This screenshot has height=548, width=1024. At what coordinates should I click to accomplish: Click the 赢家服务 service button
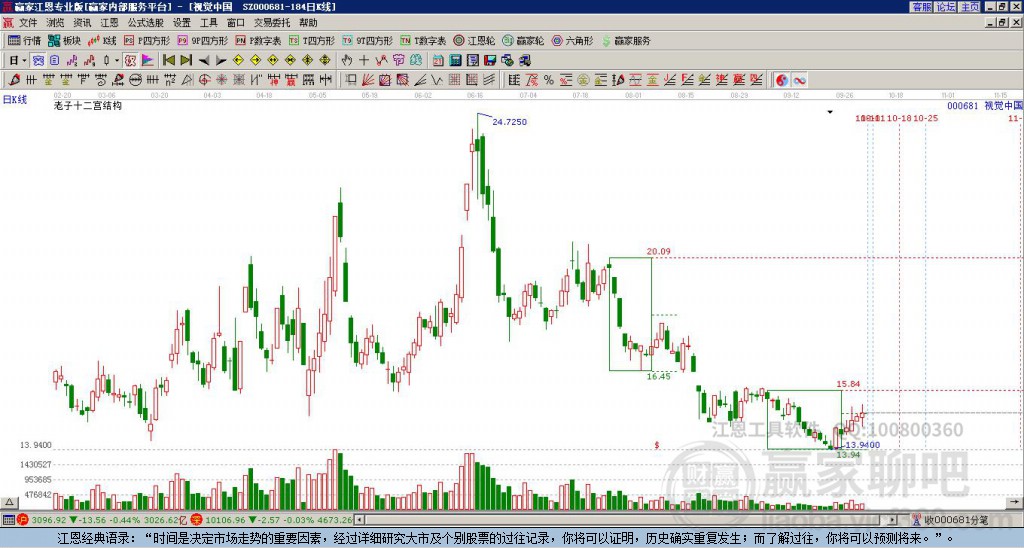[626, 40]
